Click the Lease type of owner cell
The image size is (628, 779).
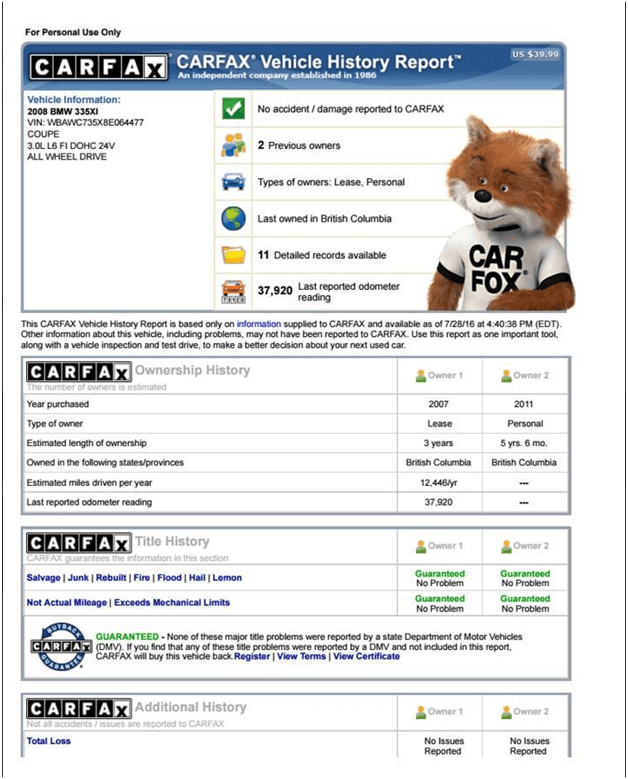pyautogui.click(x=440, y=424)
